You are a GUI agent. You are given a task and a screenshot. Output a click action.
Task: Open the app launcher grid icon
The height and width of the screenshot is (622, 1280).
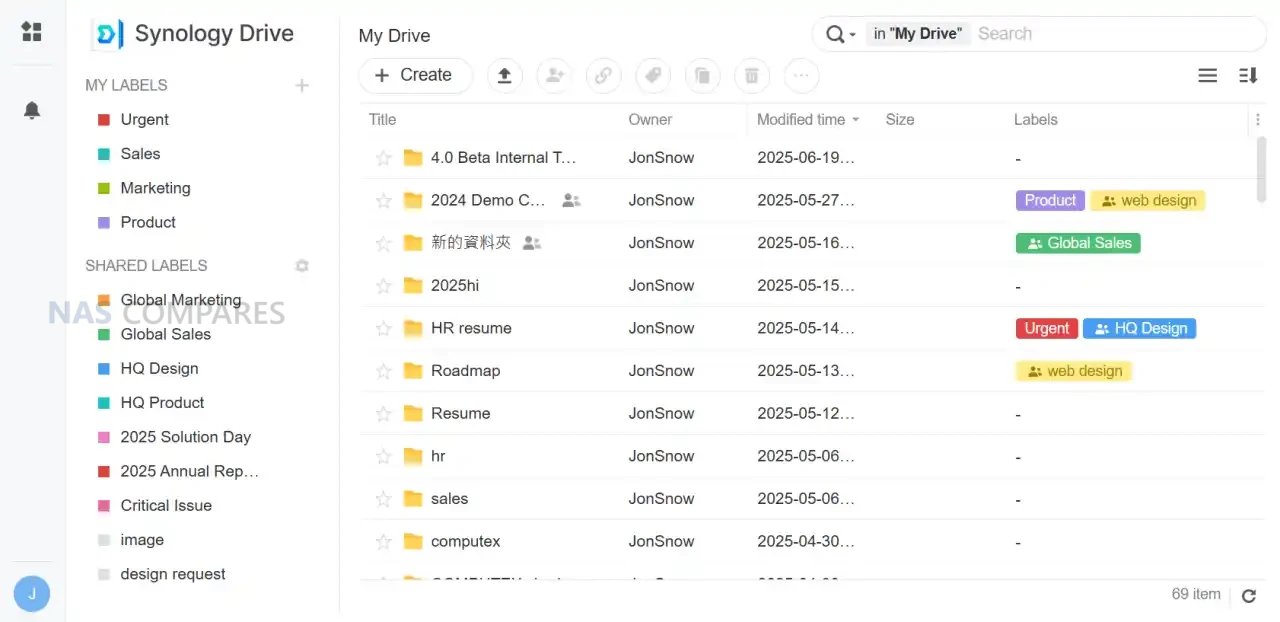pyautogui.click(x=32, y=32)
